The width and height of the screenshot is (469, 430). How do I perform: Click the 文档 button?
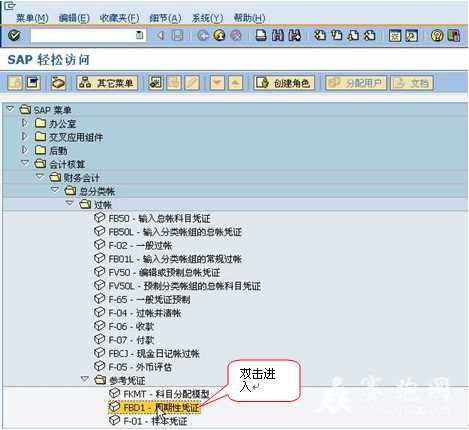coord(412,83)
